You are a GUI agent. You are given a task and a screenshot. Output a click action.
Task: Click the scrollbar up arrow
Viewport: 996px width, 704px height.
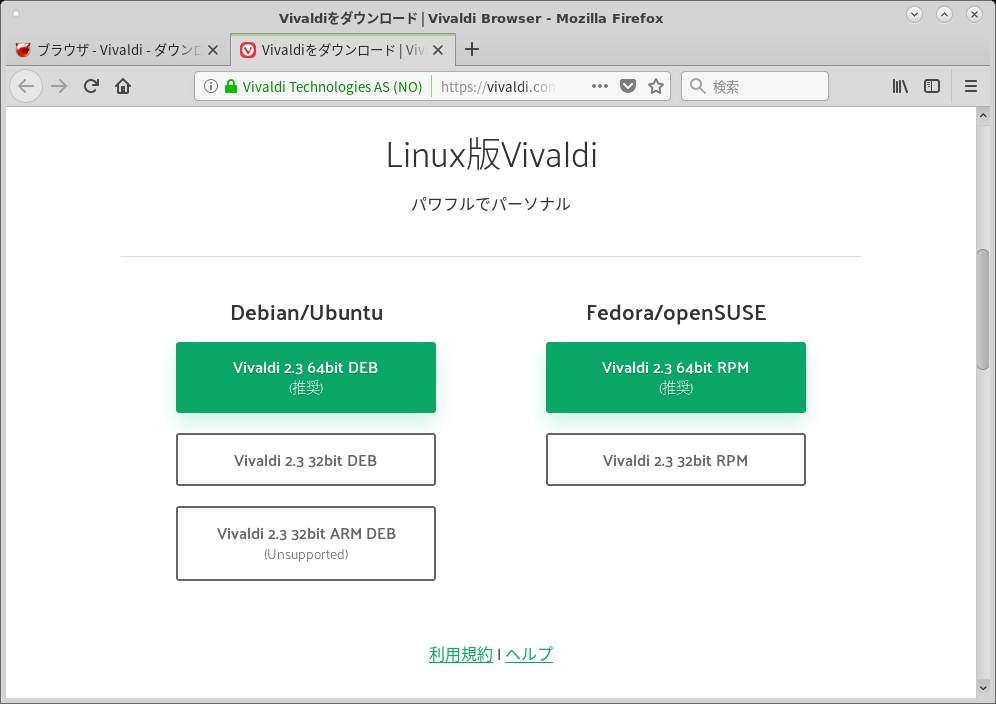(x=983, y=116)
